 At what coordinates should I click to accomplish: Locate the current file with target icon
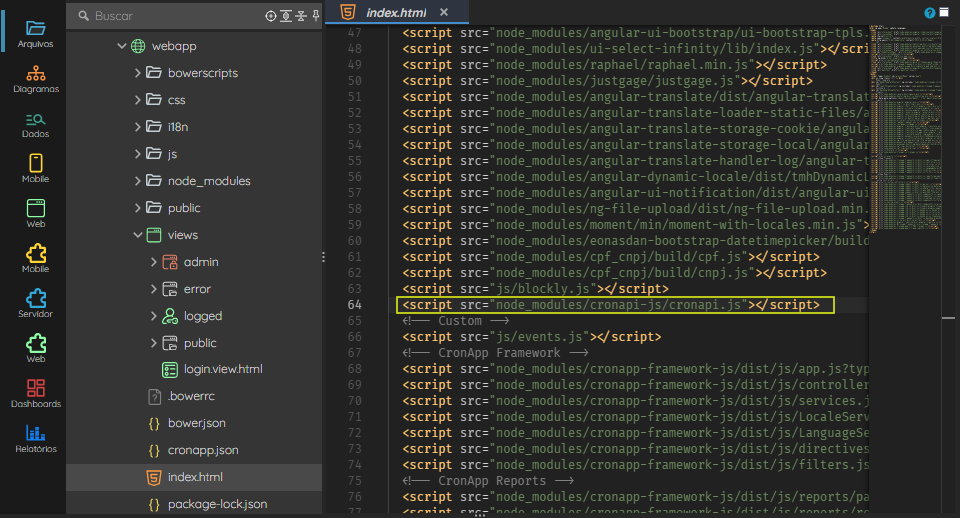click(x=271, y=16)
